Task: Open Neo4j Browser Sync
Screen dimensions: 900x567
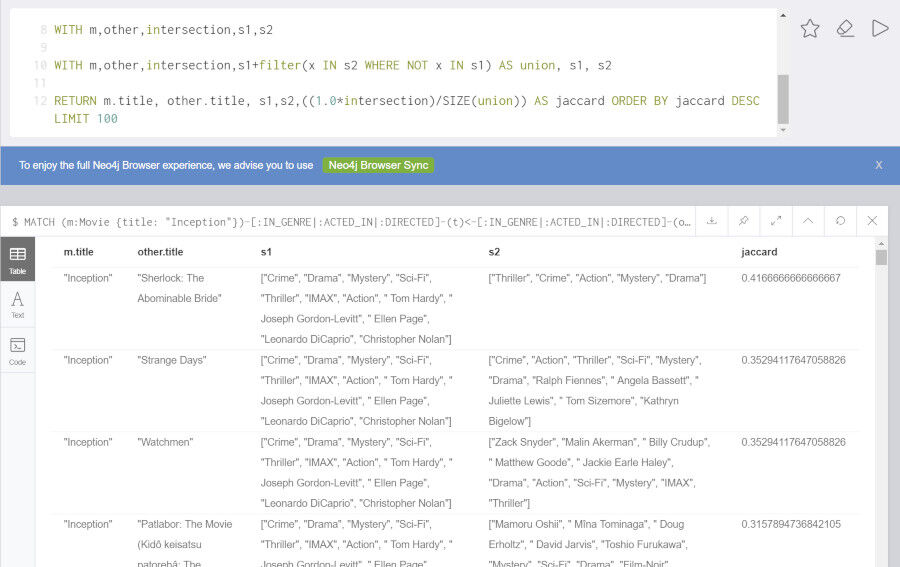Action: tap(378, 165)
